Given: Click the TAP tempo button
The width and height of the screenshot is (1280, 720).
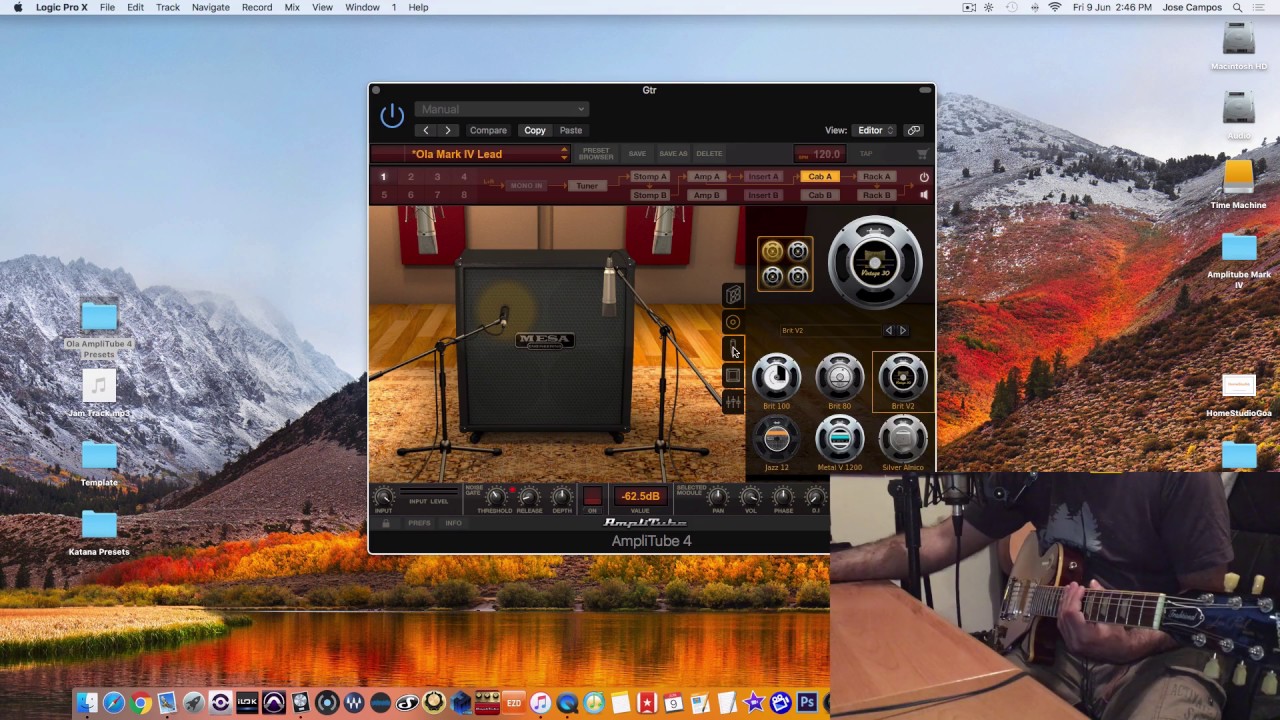Looking at the screenshot, I should [866, 154].
